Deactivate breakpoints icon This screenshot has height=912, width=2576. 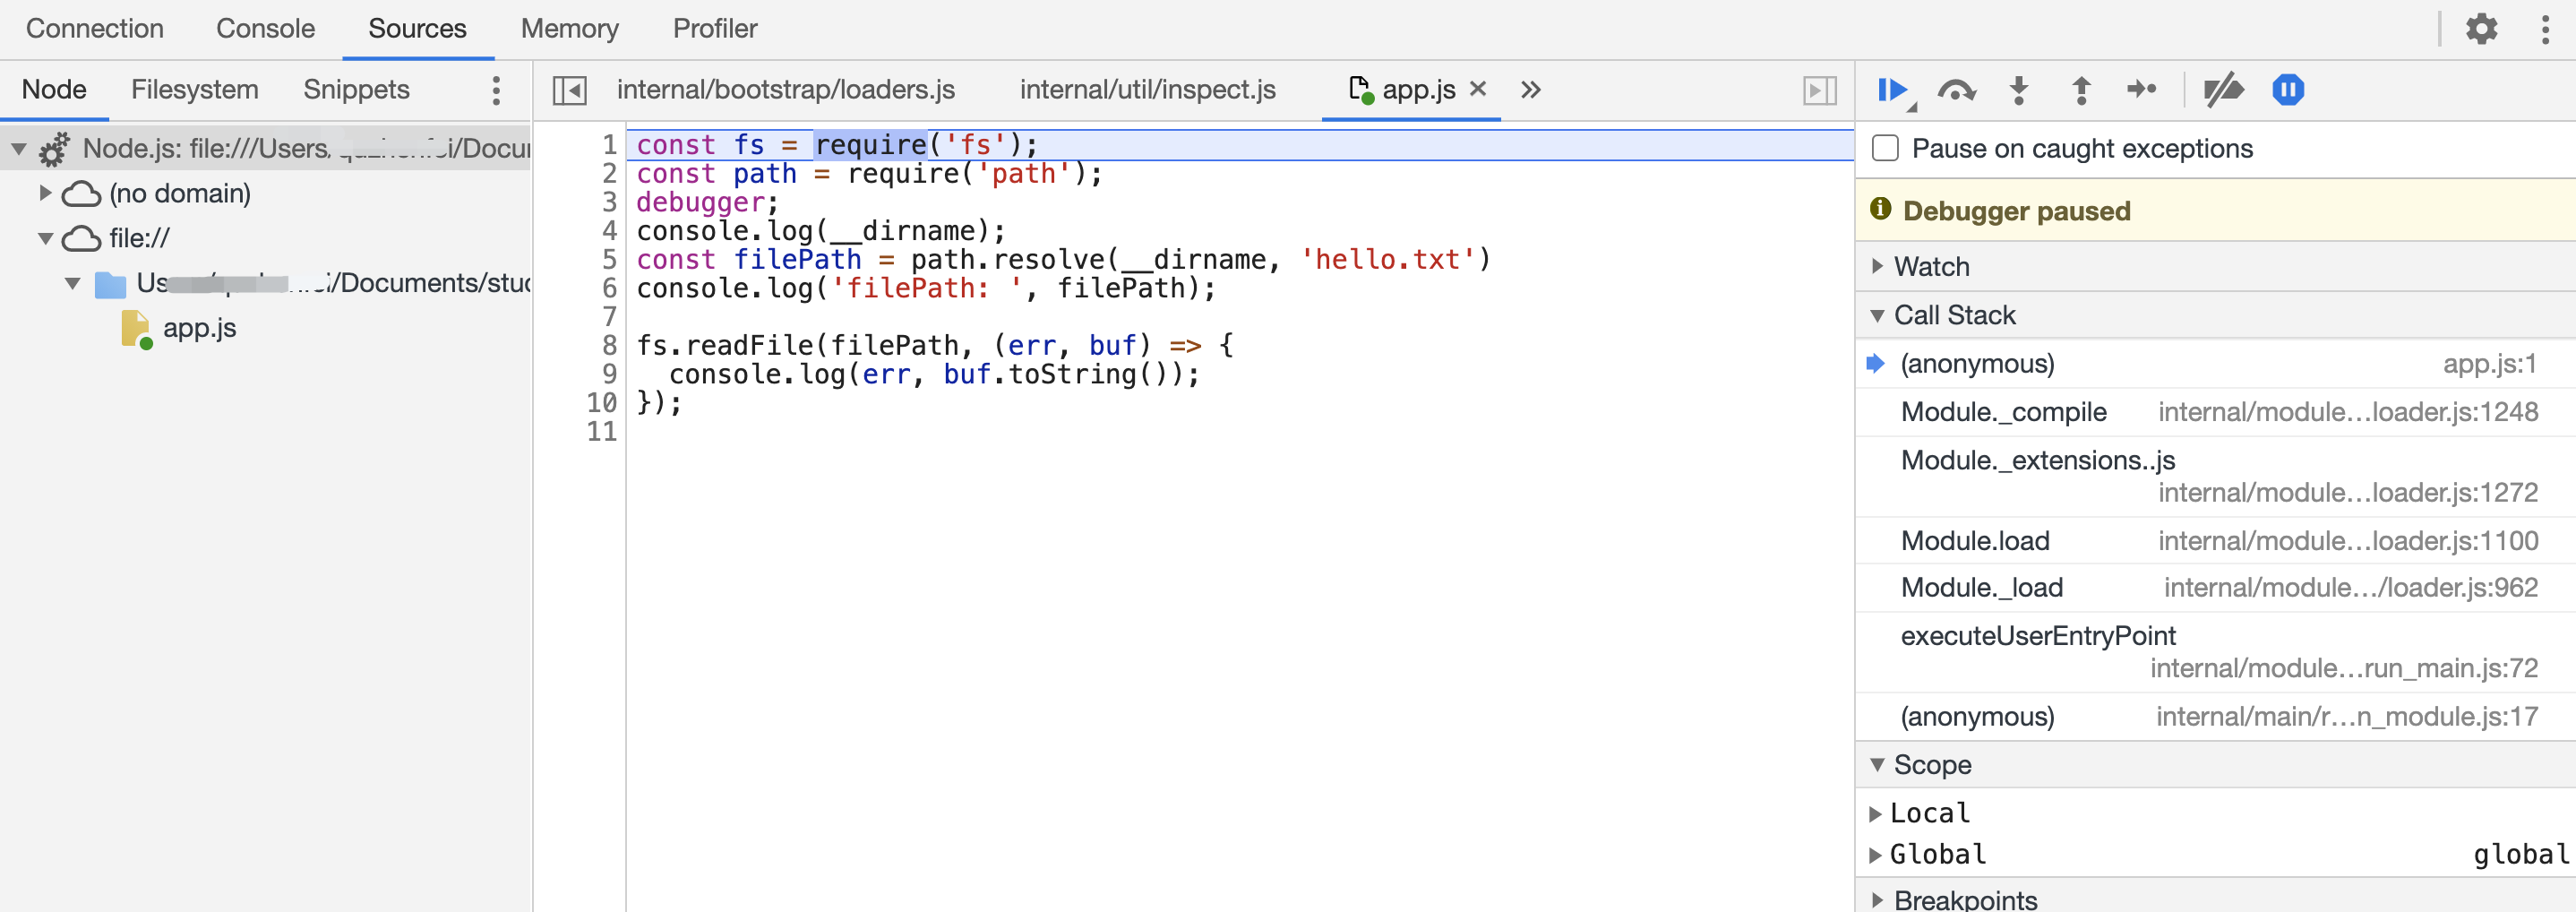(x=2223, y=91)
